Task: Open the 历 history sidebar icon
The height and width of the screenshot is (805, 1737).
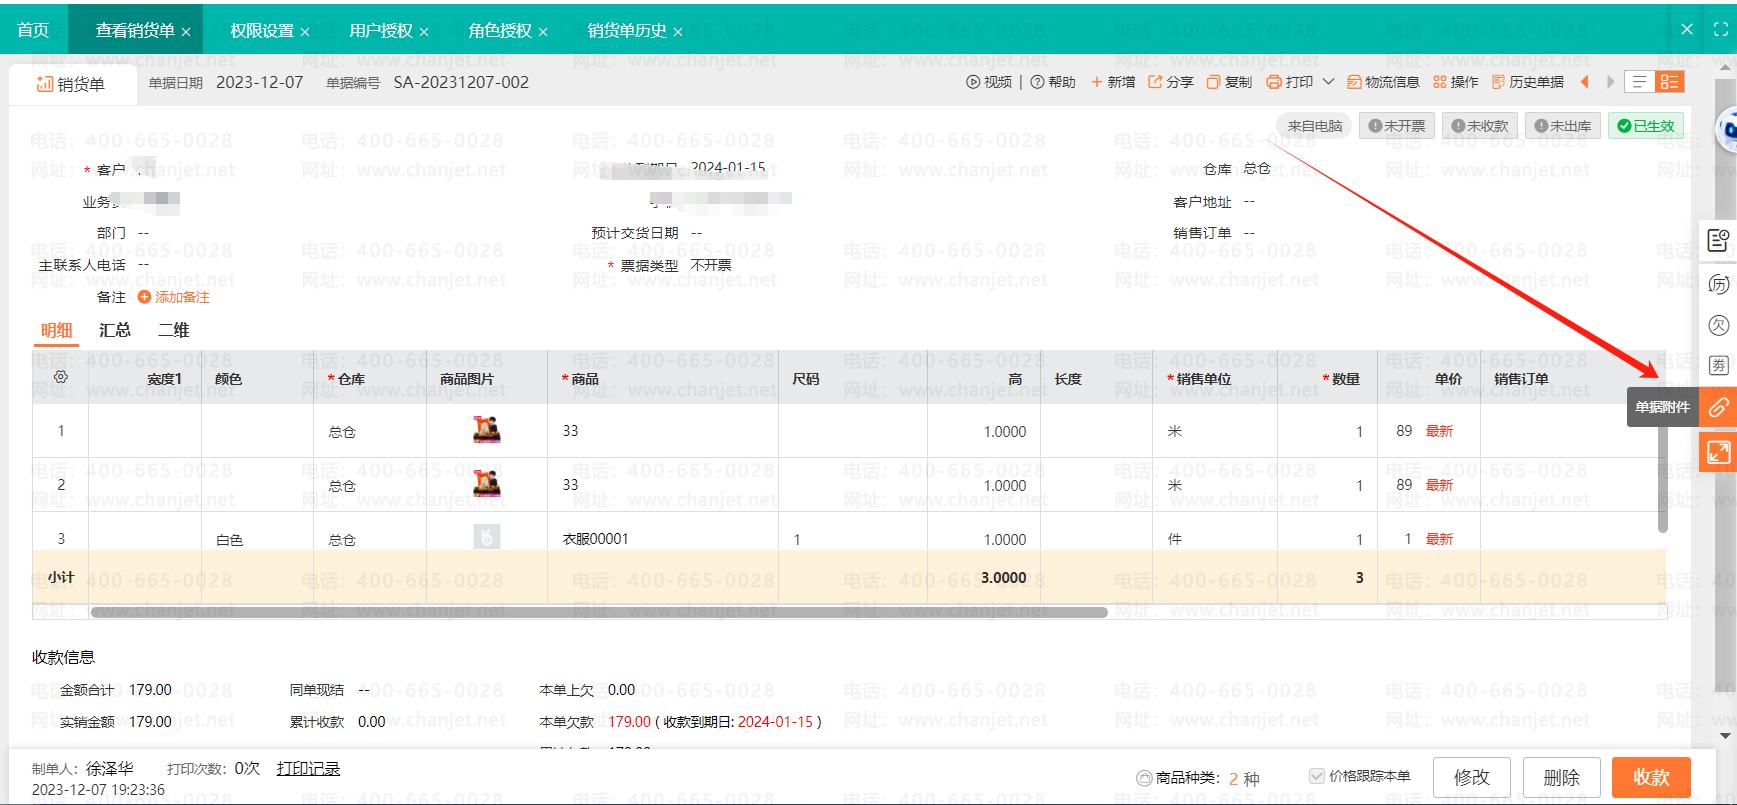Action: [x=1718, y=284]
